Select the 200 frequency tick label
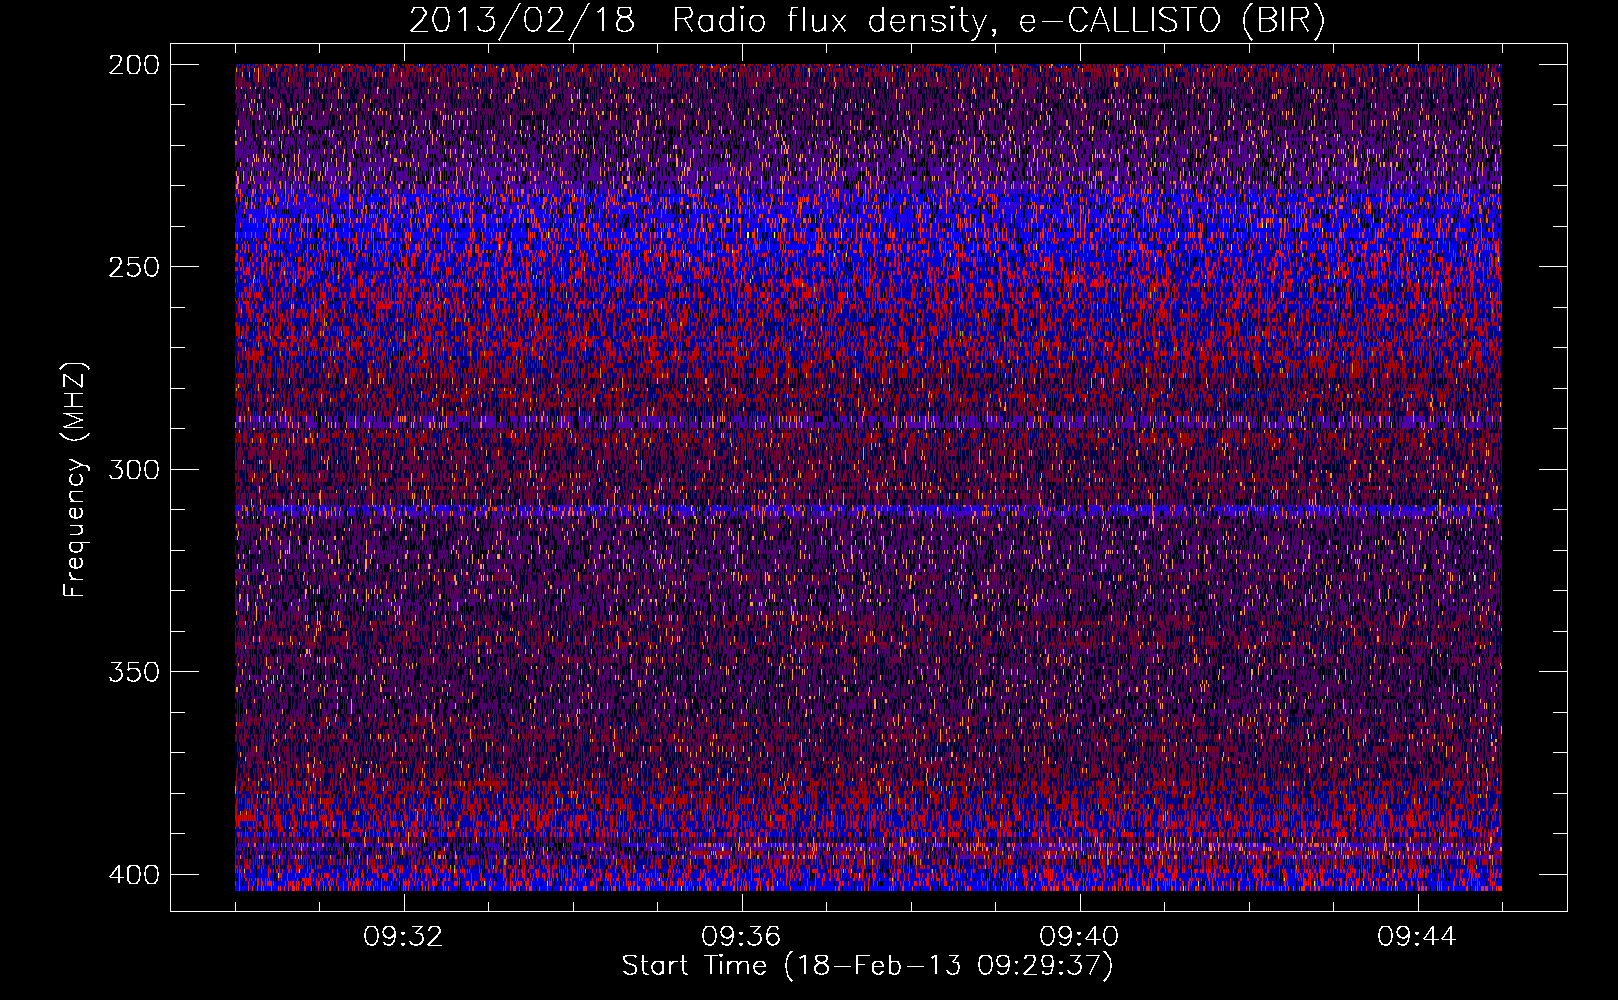Image resolution: width=1618 pixels, height=1000 pixels. (133, 65)
